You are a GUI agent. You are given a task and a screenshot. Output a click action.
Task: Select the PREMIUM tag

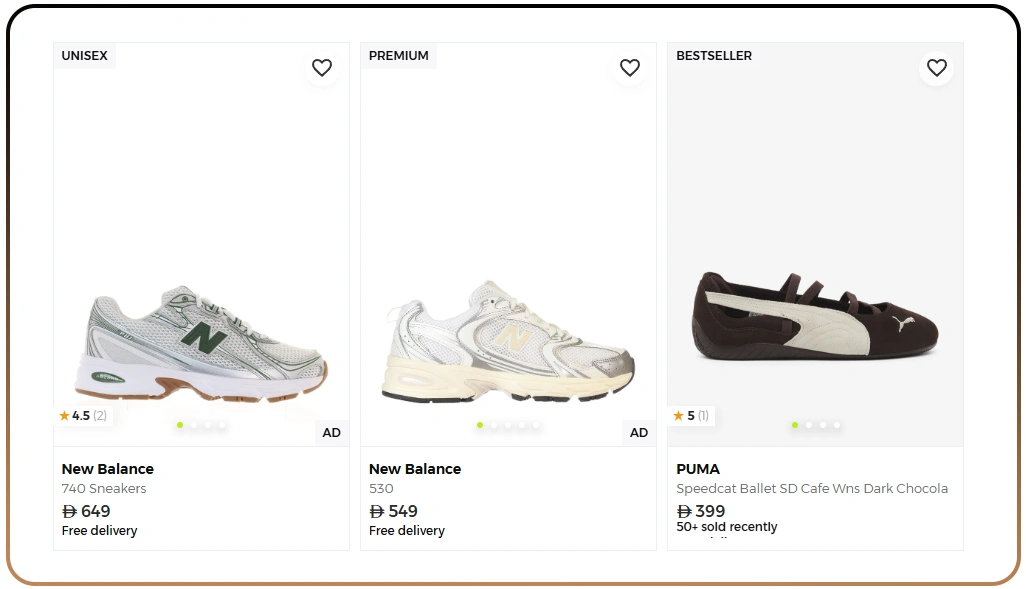point(399,56)
